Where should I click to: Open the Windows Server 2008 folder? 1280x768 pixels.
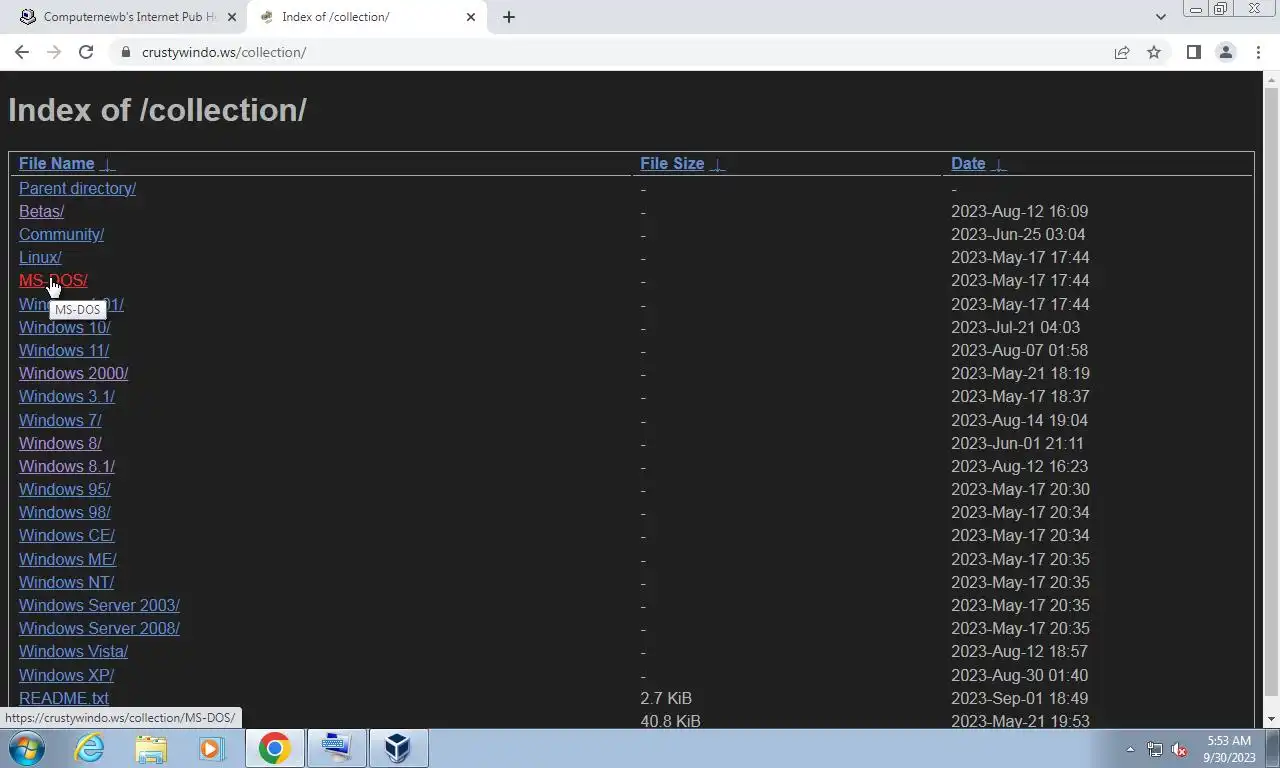click(x=99, y=628)
